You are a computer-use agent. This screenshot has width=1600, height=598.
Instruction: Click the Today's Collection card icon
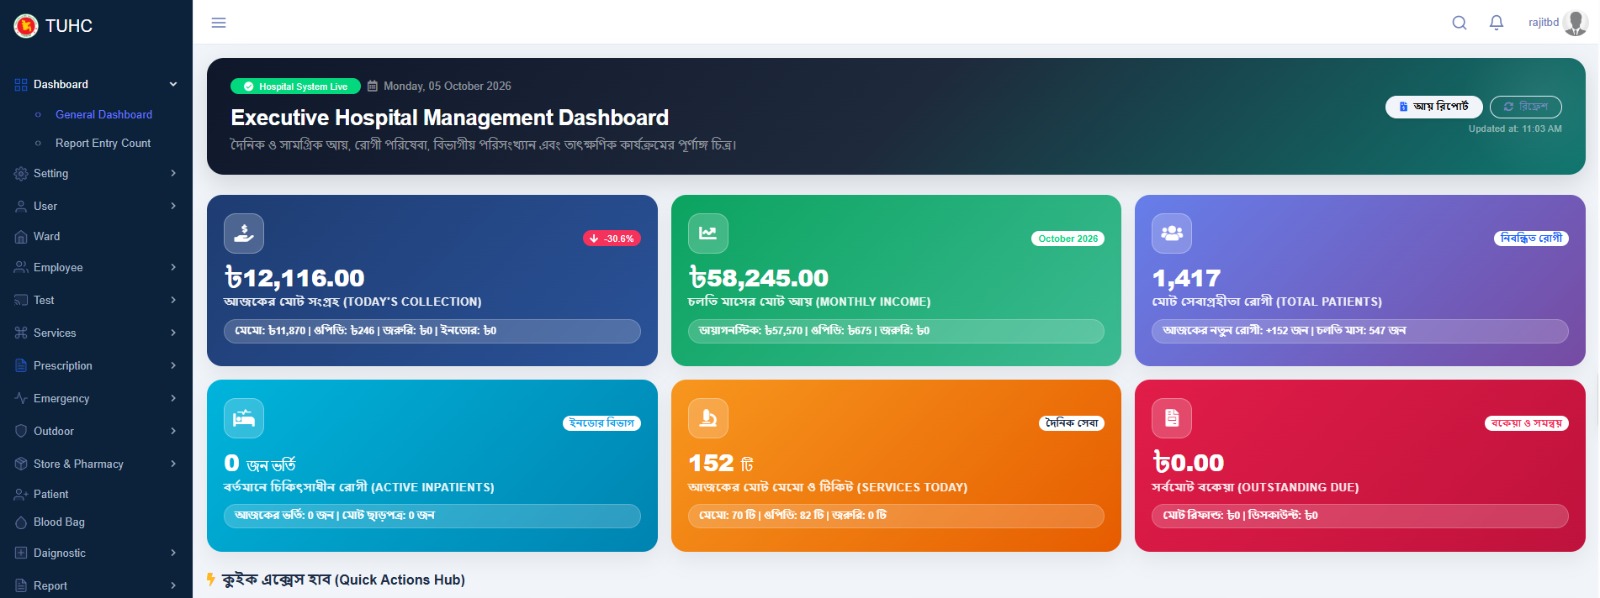point(244,233)
